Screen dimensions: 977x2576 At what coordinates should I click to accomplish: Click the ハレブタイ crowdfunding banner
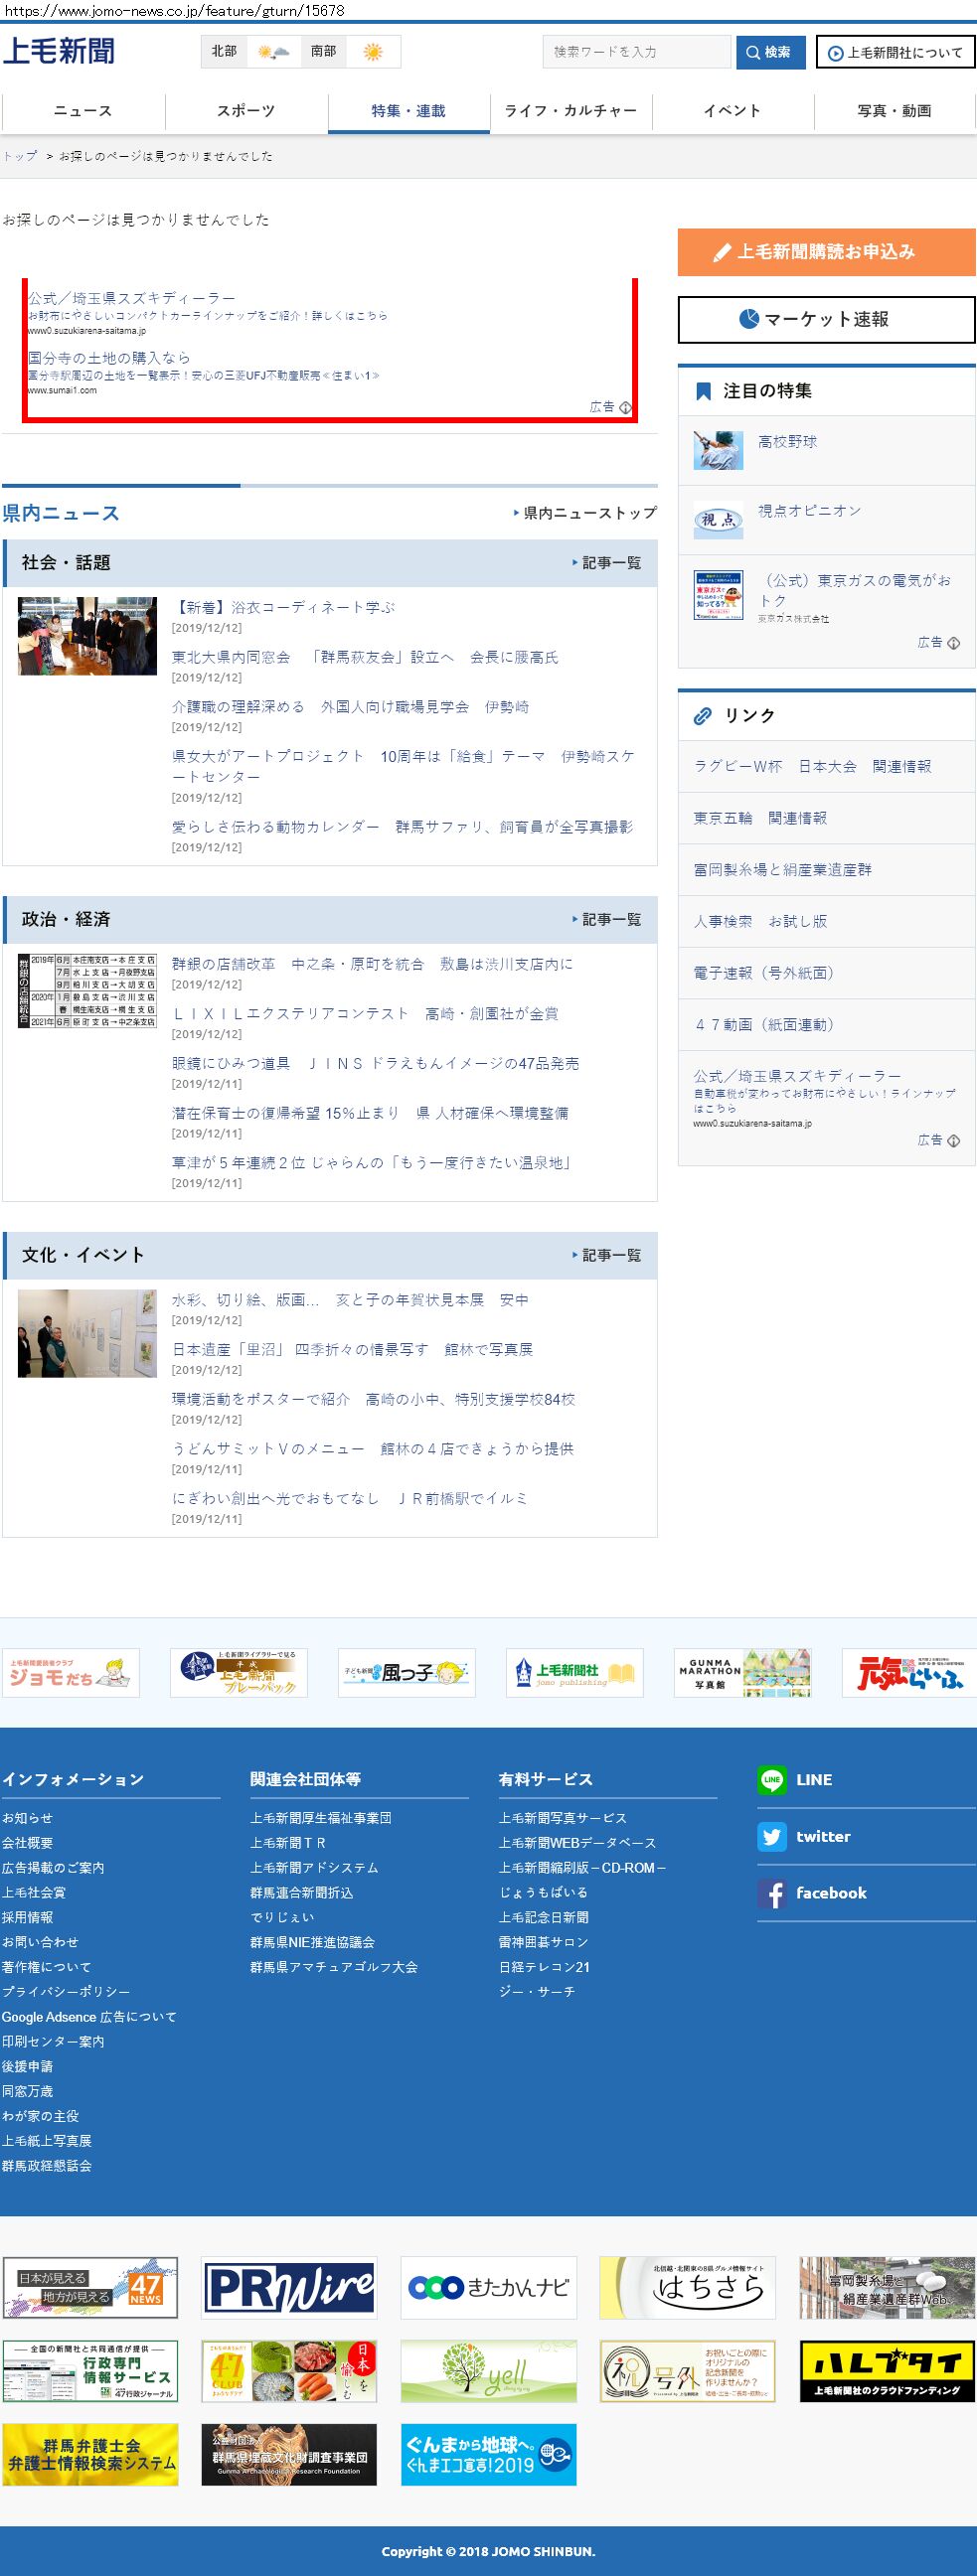click(x=887, y=2371)
